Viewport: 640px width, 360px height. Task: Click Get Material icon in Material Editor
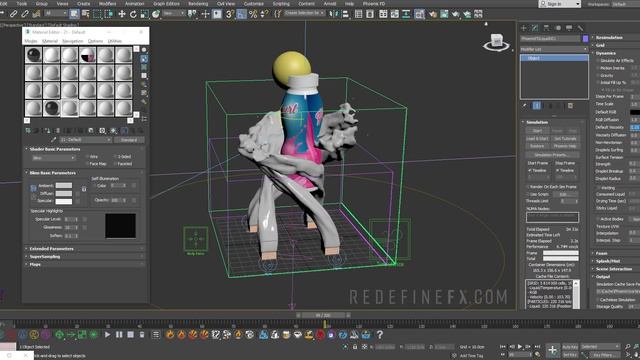[28, 131]
